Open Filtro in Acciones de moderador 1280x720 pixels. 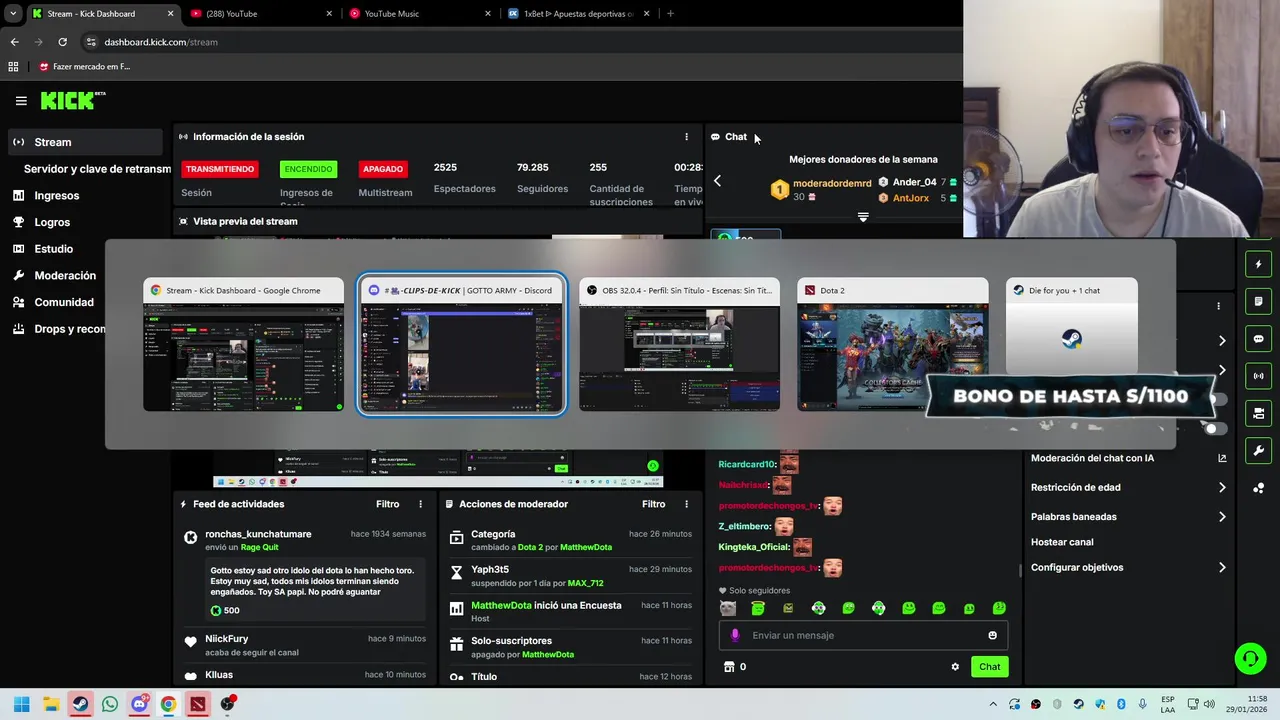[653, 505]
